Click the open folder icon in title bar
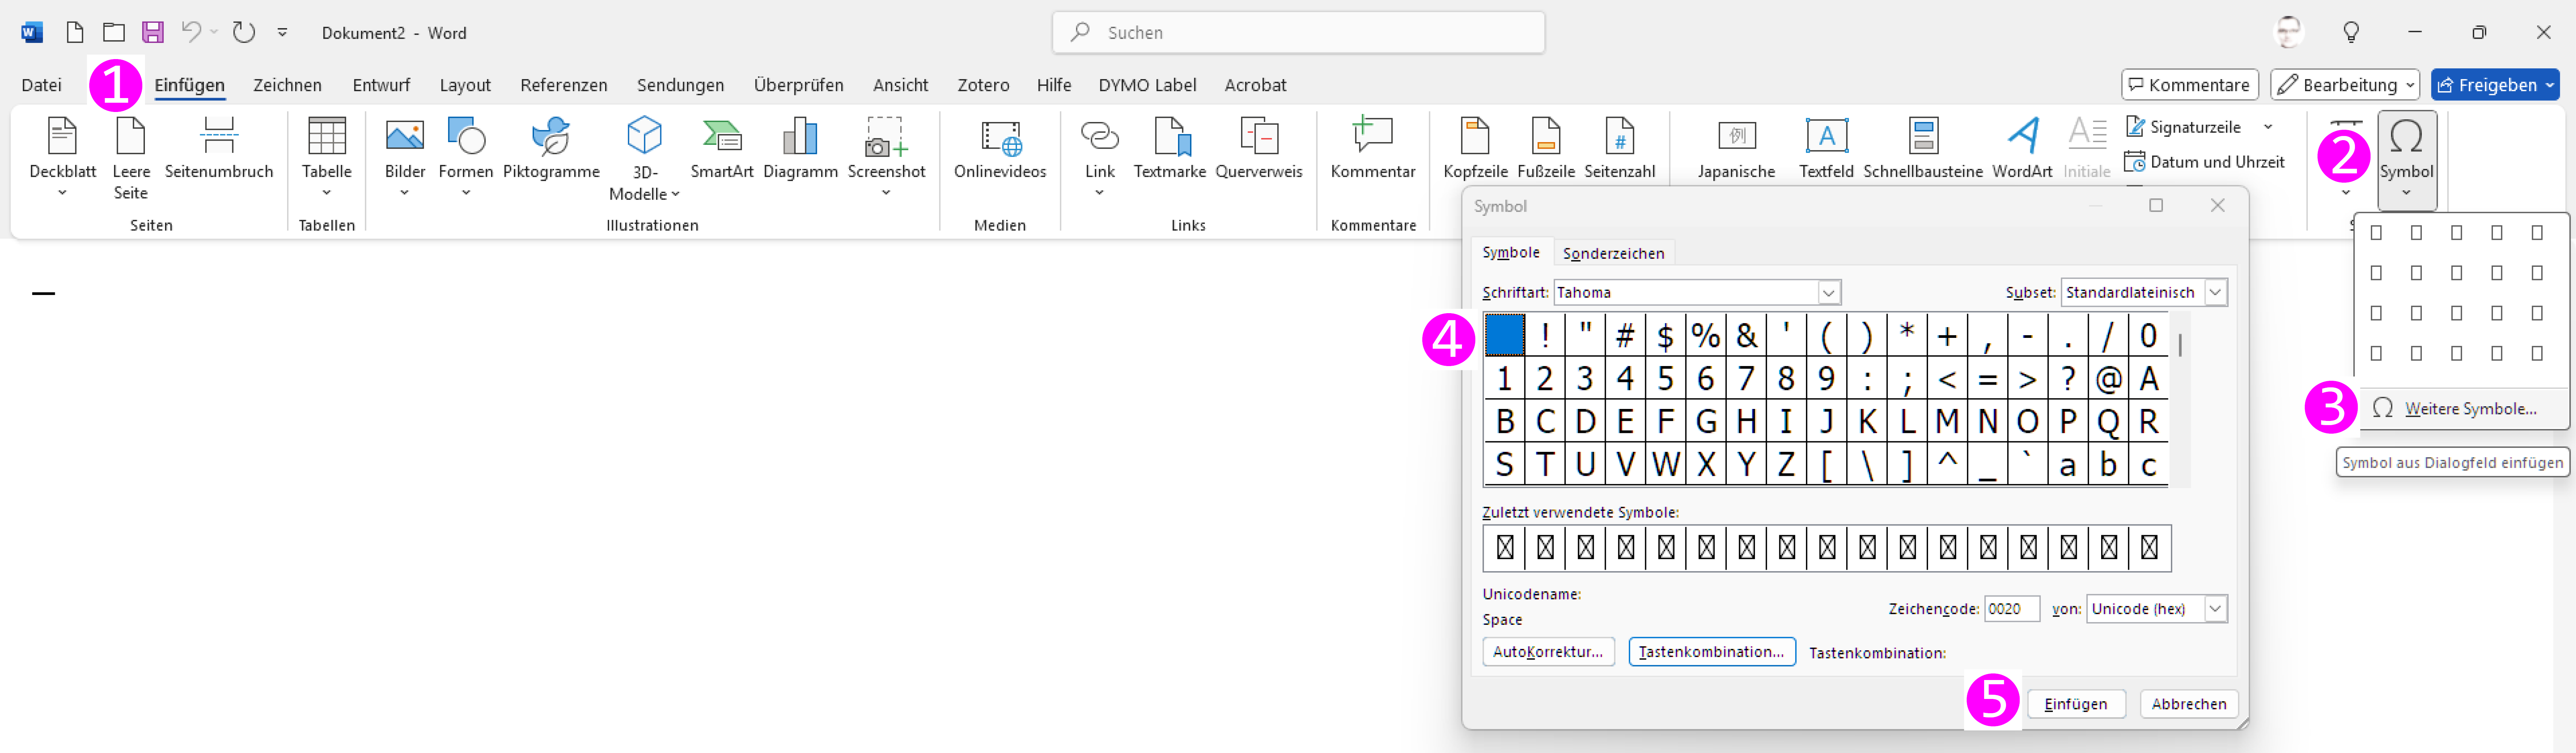2576x753 pixels. pyautogui.click(x=114, y=33)
